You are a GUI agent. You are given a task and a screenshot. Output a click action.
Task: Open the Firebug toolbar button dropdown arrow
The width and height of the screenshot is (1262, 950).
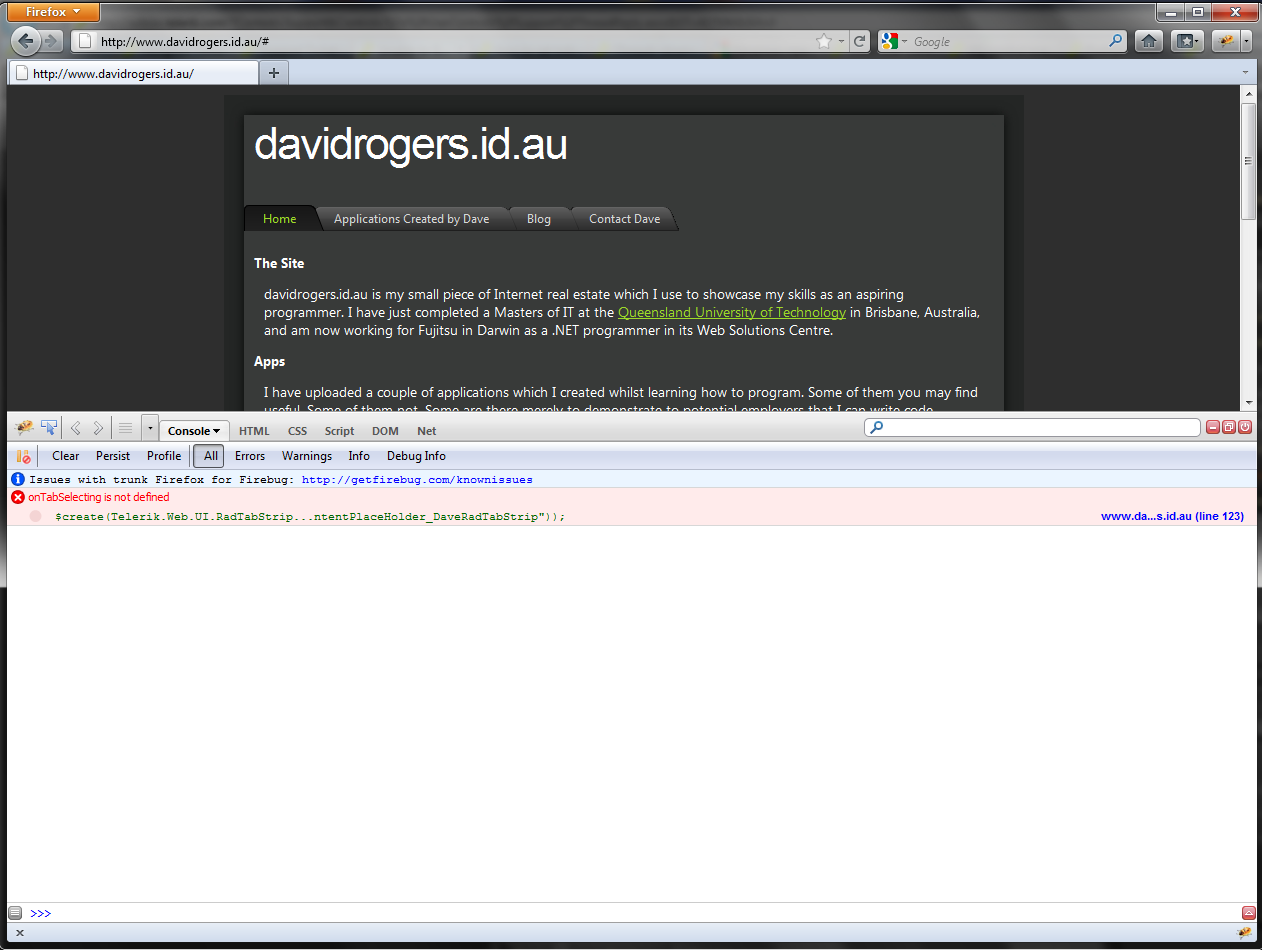click(1247, 41)
